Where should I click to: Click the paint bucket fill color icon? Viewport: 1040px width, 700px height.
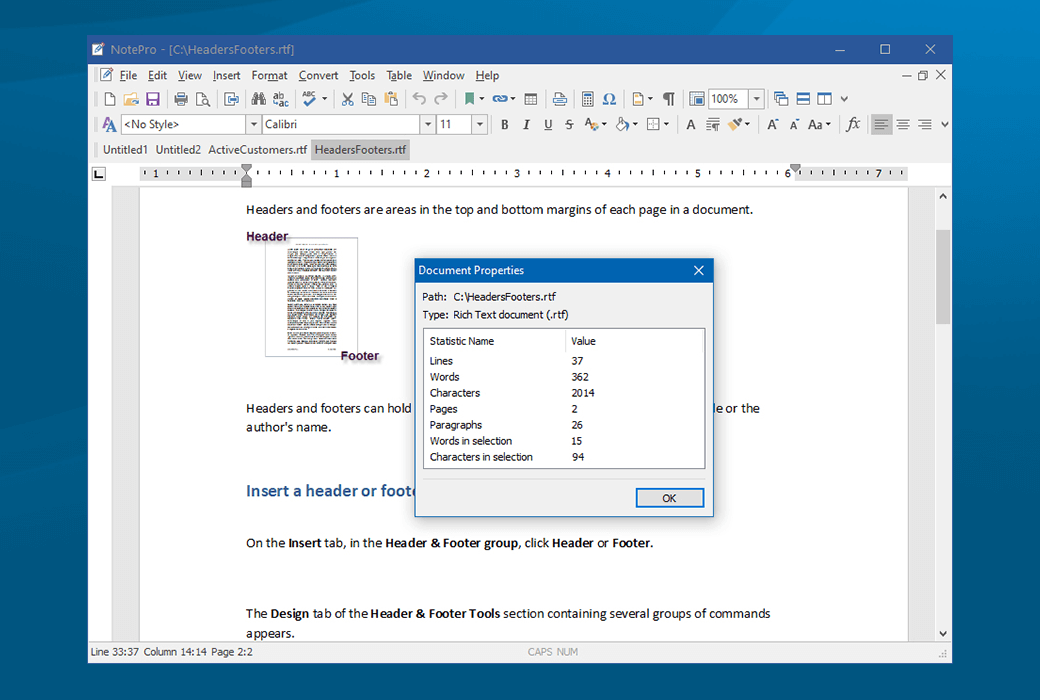click(622, 124)
